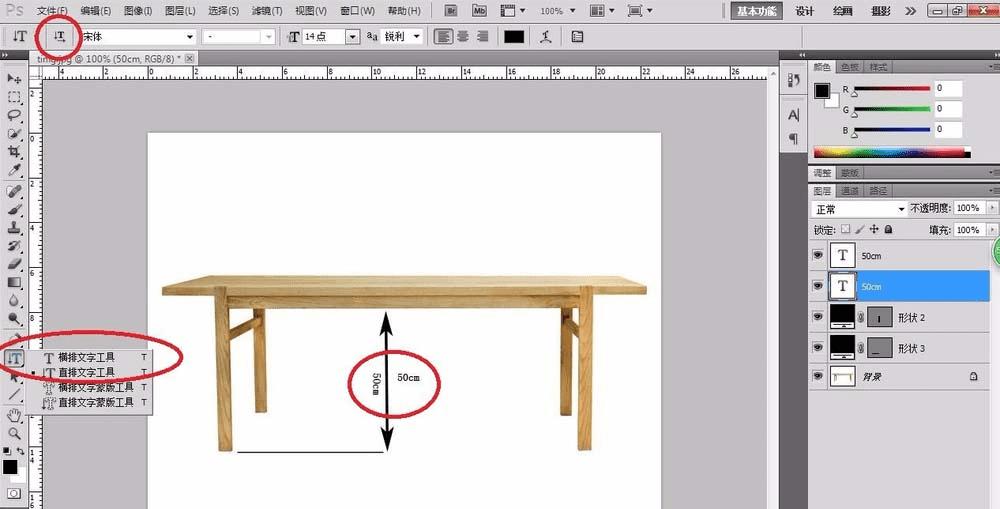Select the Hand tool

click(x=14, y=416)
